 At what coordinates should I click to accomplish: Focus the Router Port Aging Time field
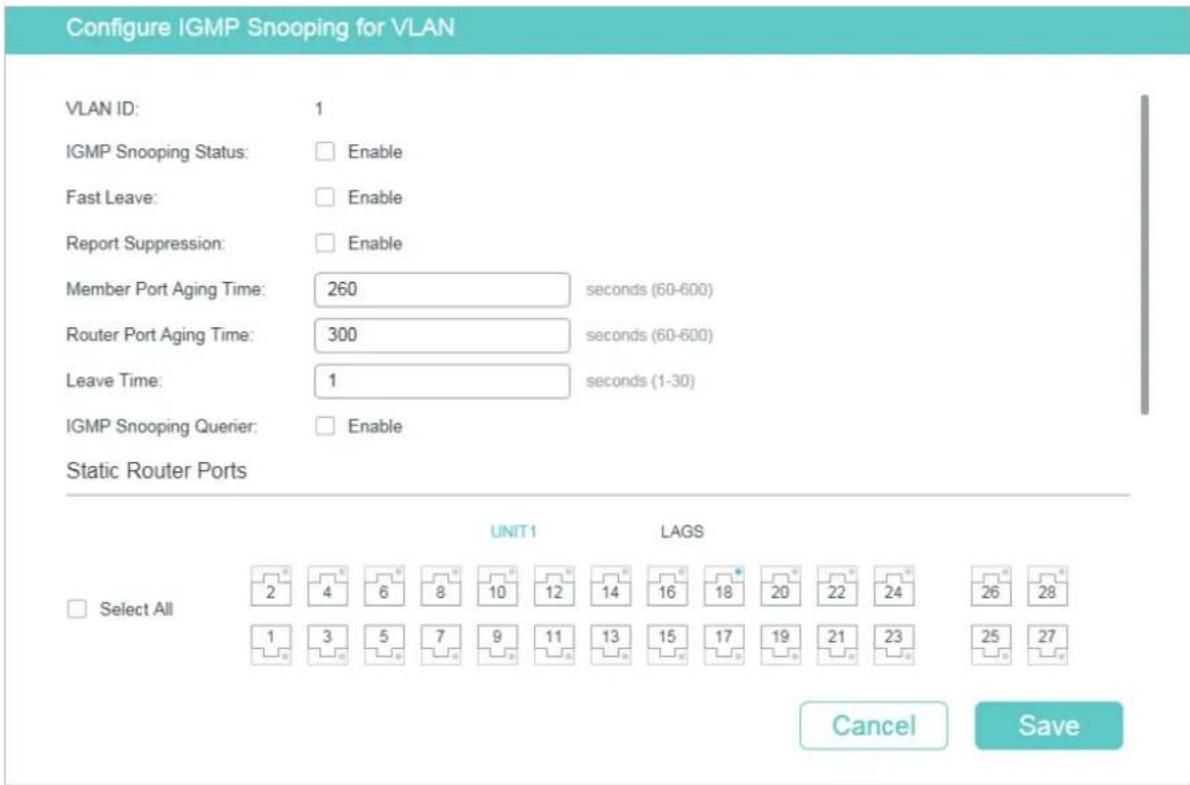point(442,336)
